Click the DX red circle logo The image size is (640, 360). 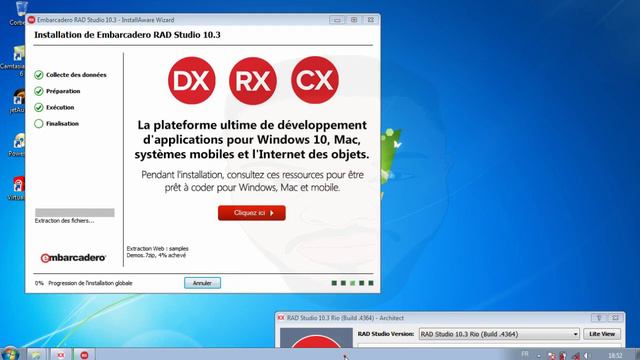tap(191, 80)
